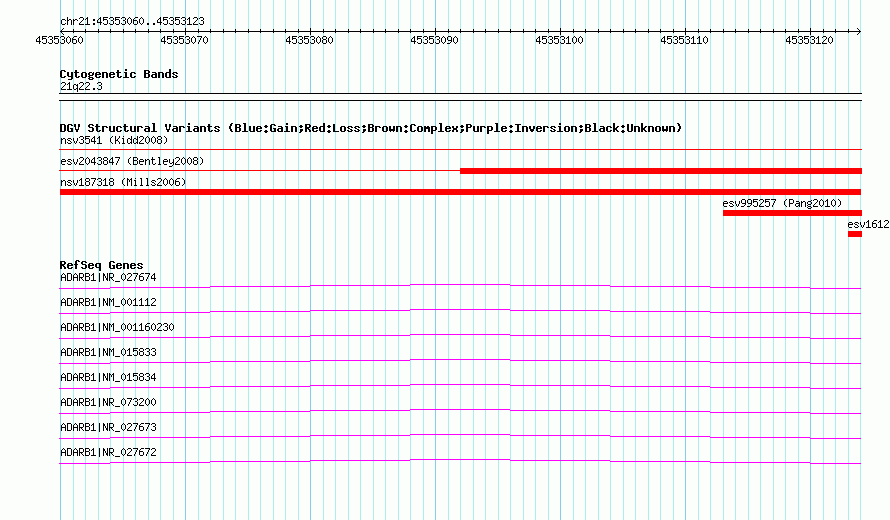Open transcript ADARB1|NR_027672
The height and width of the screenshot is (520, 890).
(108, 452)
